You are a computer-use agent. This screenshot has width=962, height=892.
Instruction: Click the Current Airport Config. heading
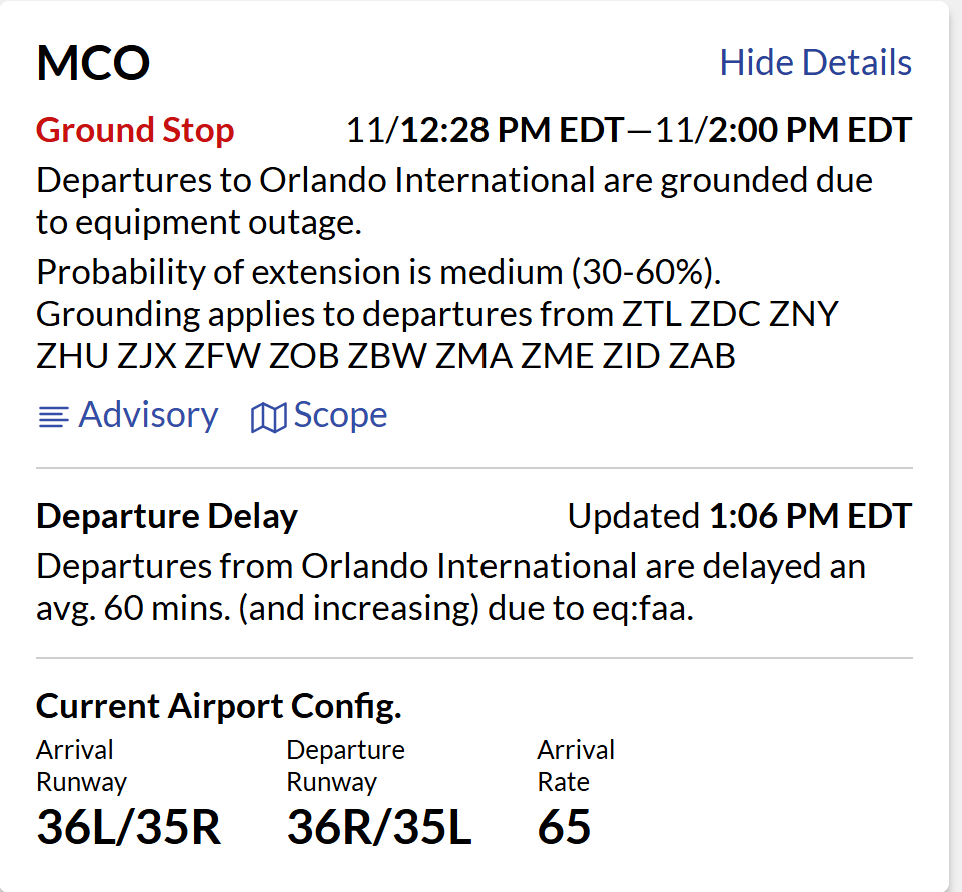click(219, 706)
